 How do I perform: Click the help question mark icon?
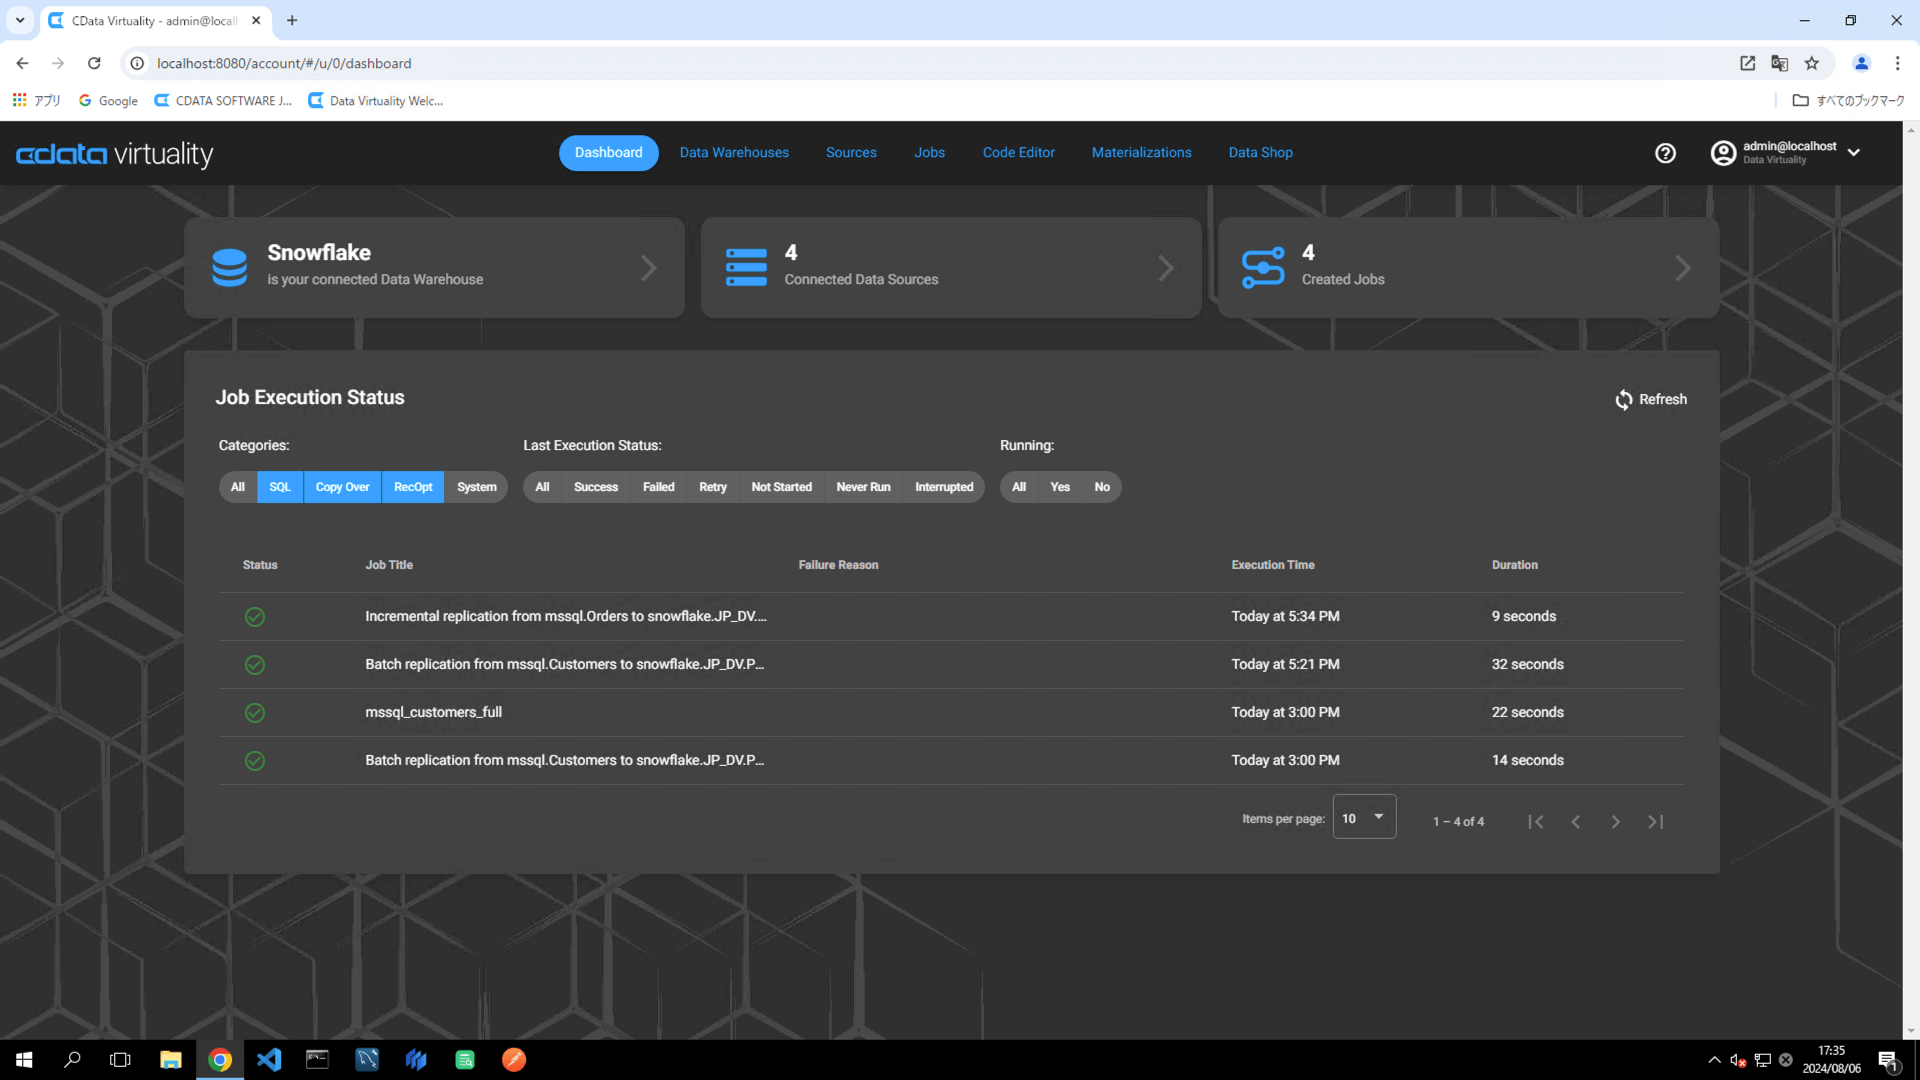coord(1665,153)
